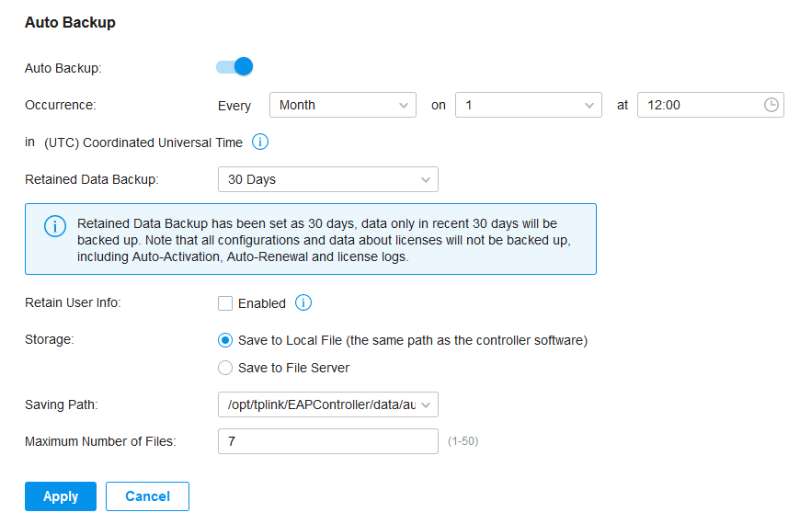The image size is (800, 524).
Task: Open the Retained Data Backup 30 Days dropdown
Action: click(328, 180)
